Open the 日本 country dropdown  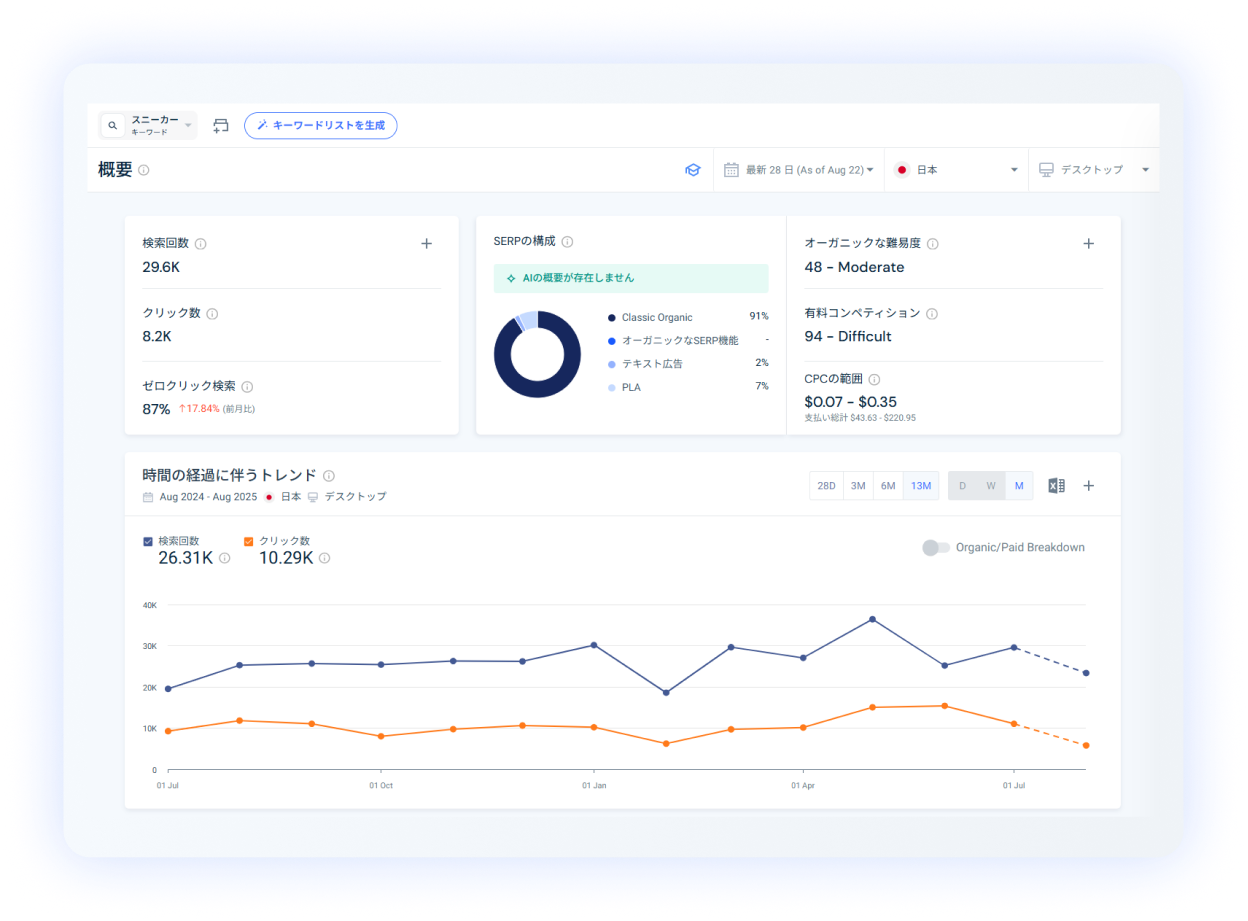958,170
